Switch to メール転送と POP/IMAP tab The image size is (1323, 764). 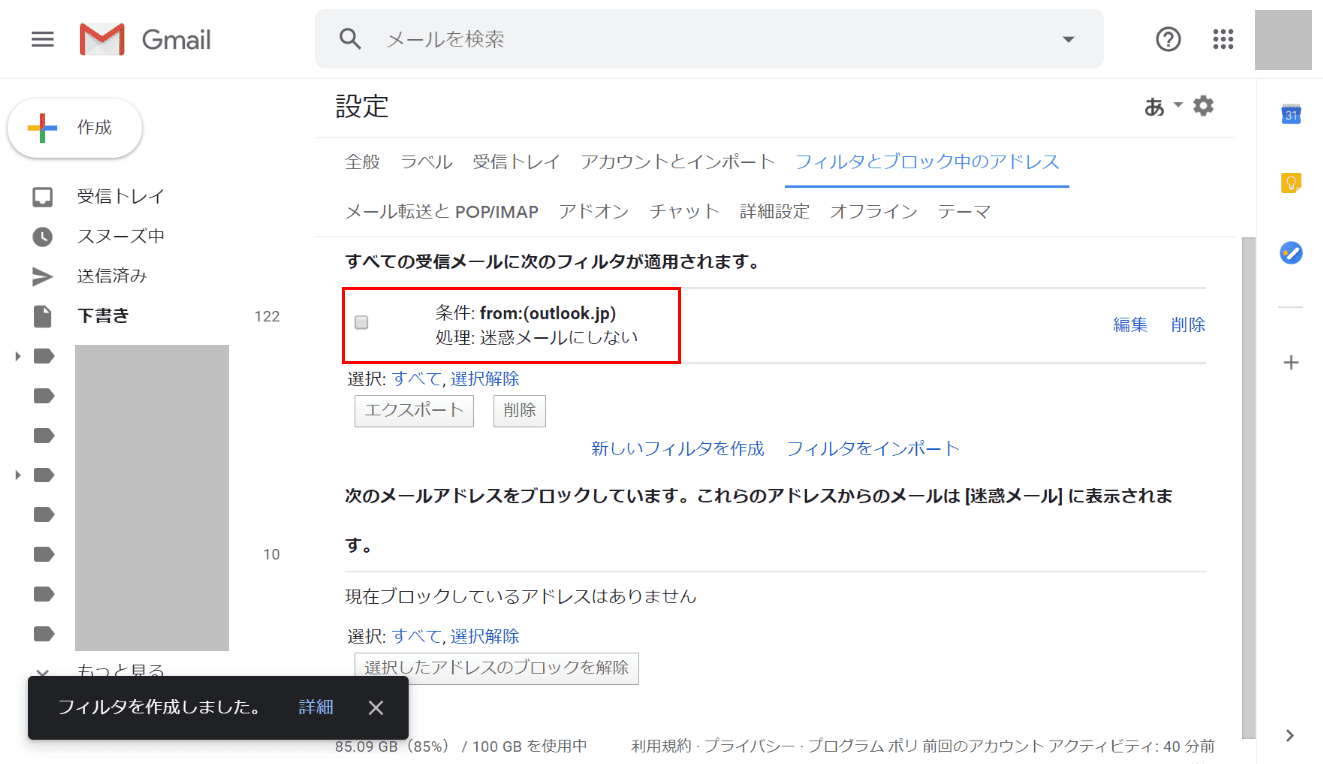(x=442, y=211)
